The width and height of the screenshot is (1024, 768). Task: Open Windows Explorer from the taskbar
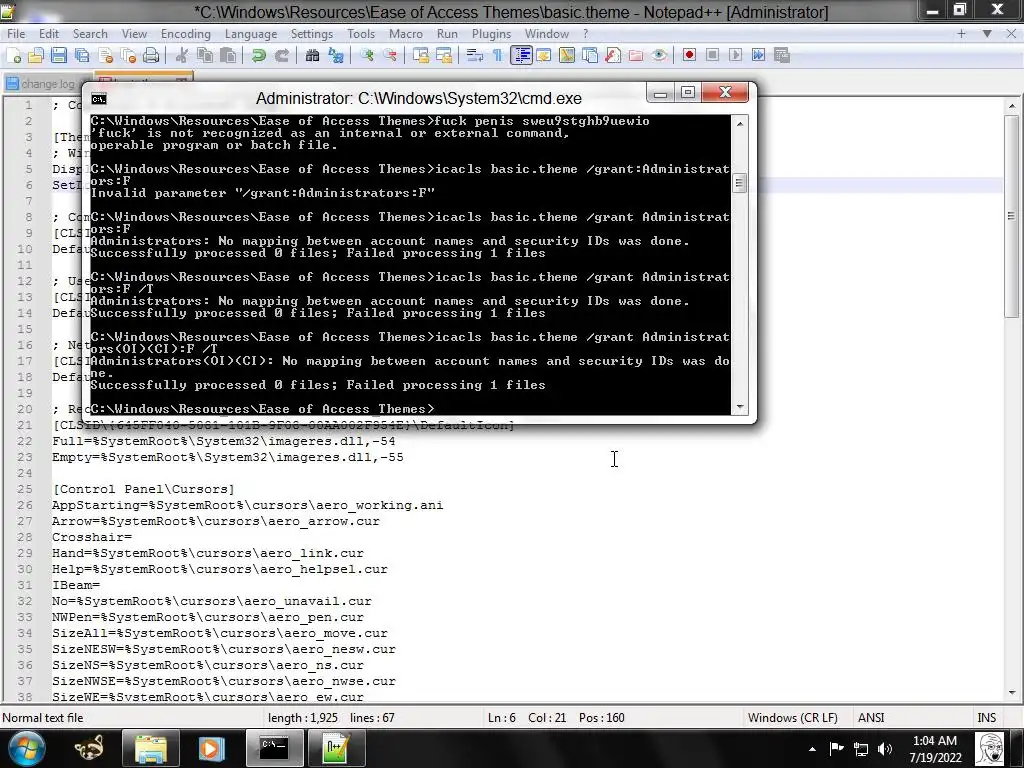point(151,748)
